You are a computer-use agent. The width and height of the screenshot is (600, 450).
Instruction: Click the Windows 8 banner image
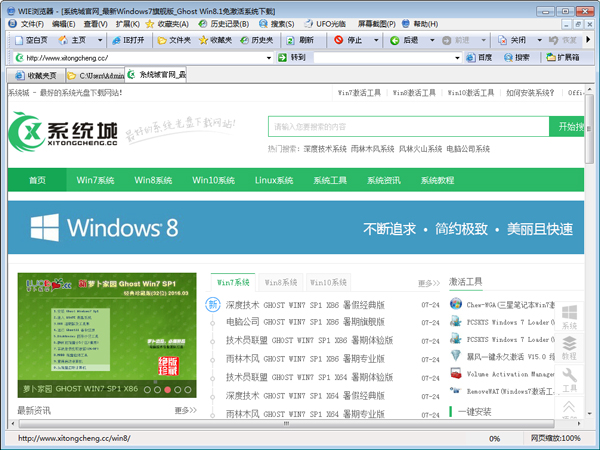click(296, 227)
